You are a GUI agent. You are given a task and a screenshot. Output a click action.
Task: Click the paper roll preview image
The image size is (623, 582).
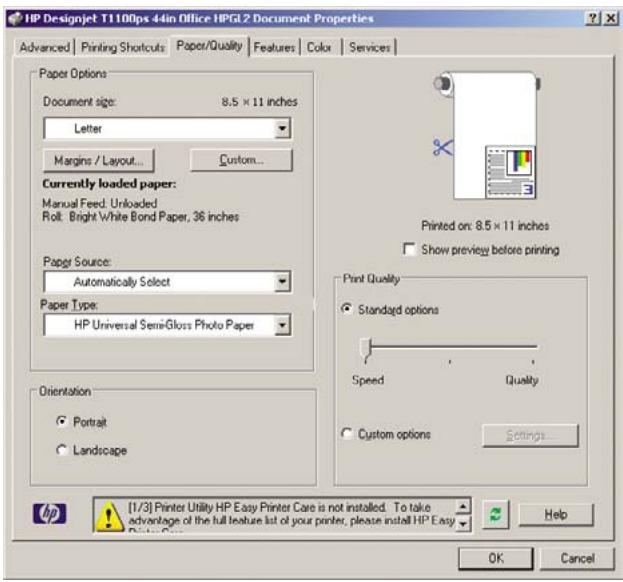(x=487, y=135)
